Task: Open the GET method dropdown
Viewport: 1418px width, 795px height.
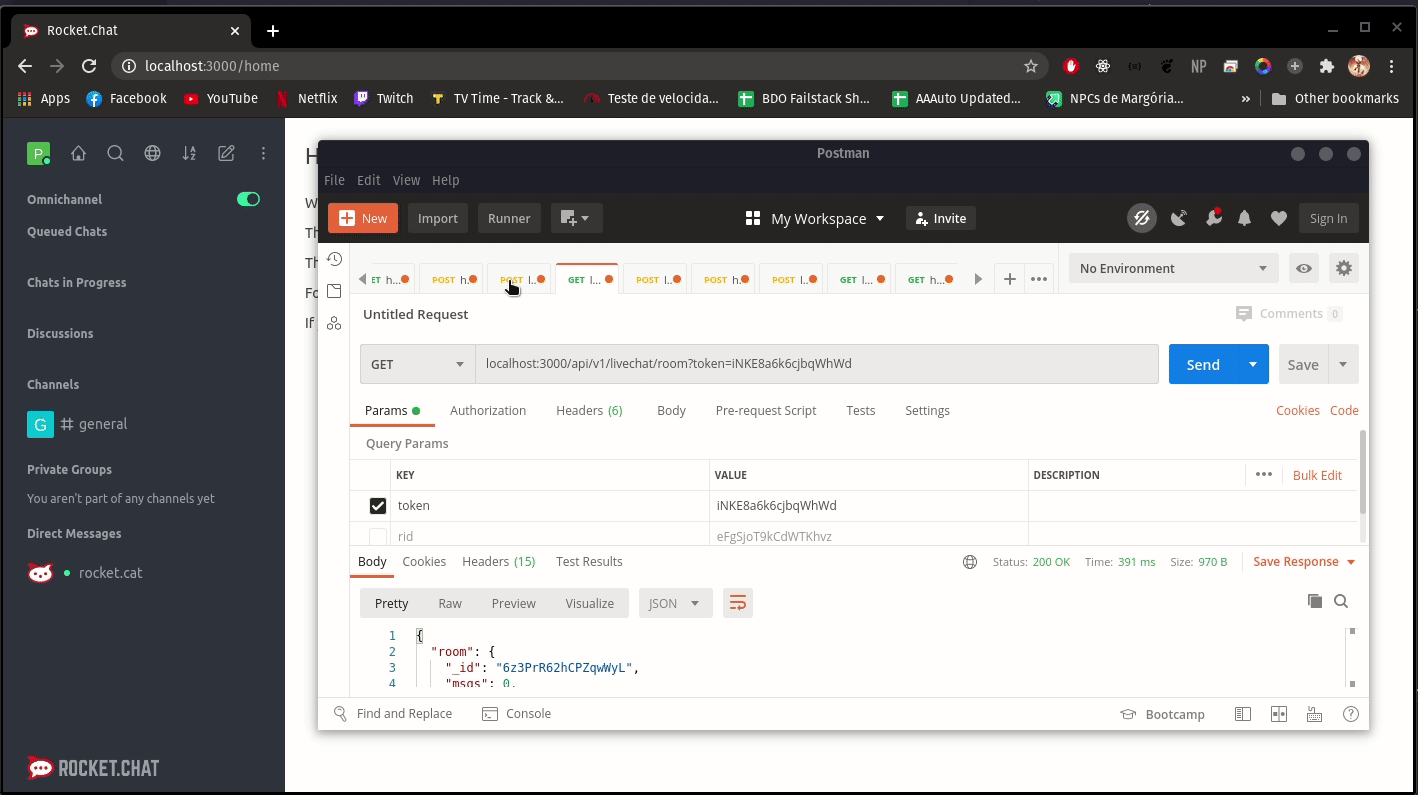Action: (417, 364)
